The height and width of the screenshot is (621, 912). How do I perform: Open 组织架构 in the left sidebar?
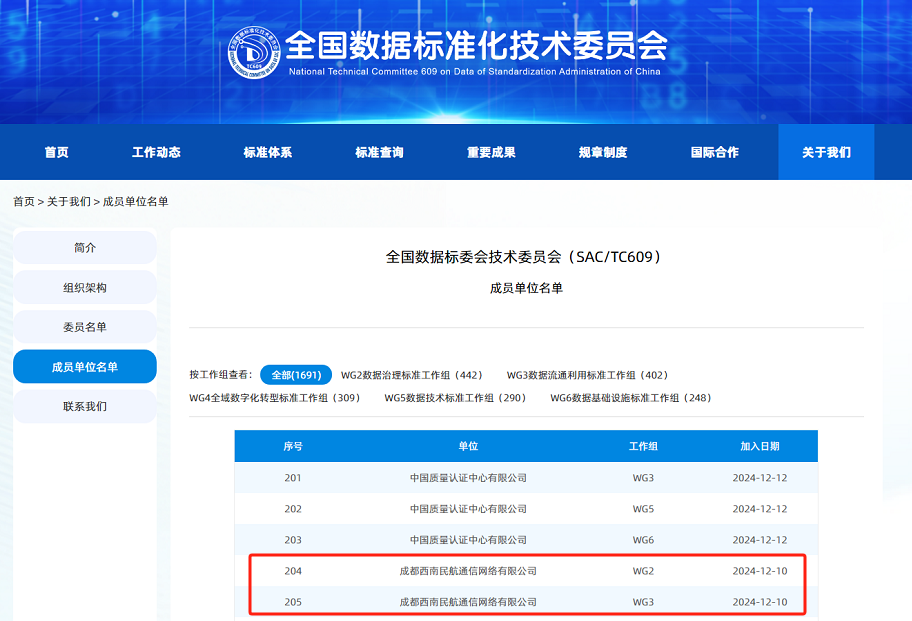coord(85,288)
